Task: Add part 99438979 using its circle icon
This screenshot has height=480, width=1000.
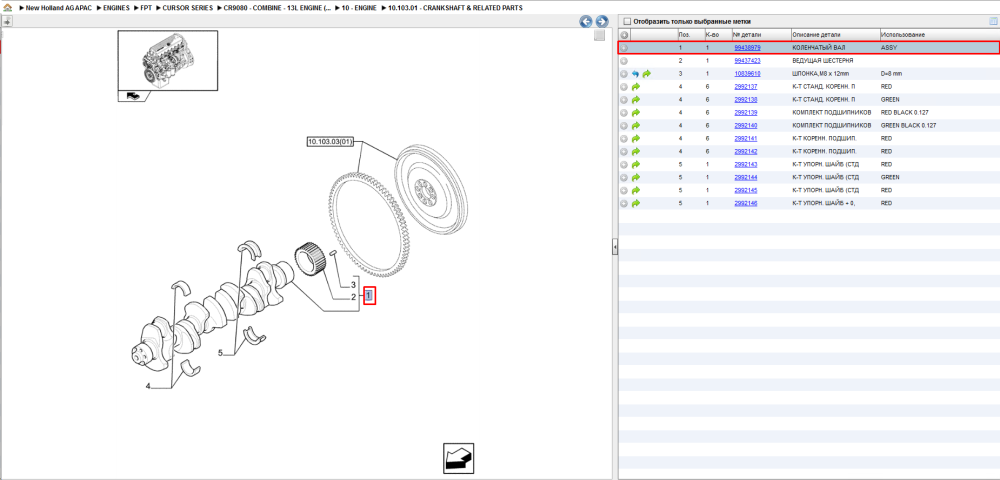Action: point(624,48)
